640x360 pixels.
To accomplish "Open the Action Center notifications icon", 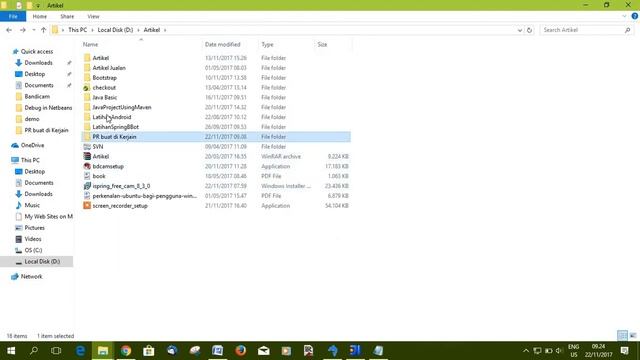I will tap(624, 351).
